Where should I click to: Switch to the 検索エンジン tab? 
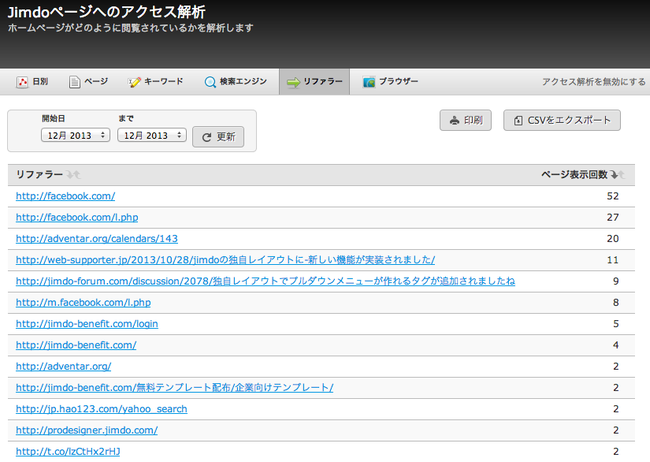coord(235,82)
